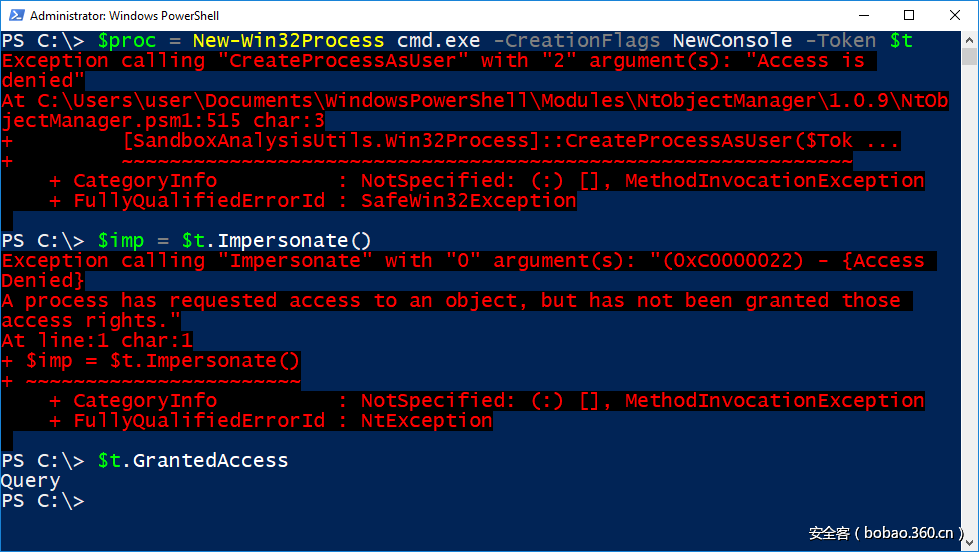The height and width of the screenshot is (552, 979).
Task: Click the PowerShell icon in title bar
Action: pos(15,15)
